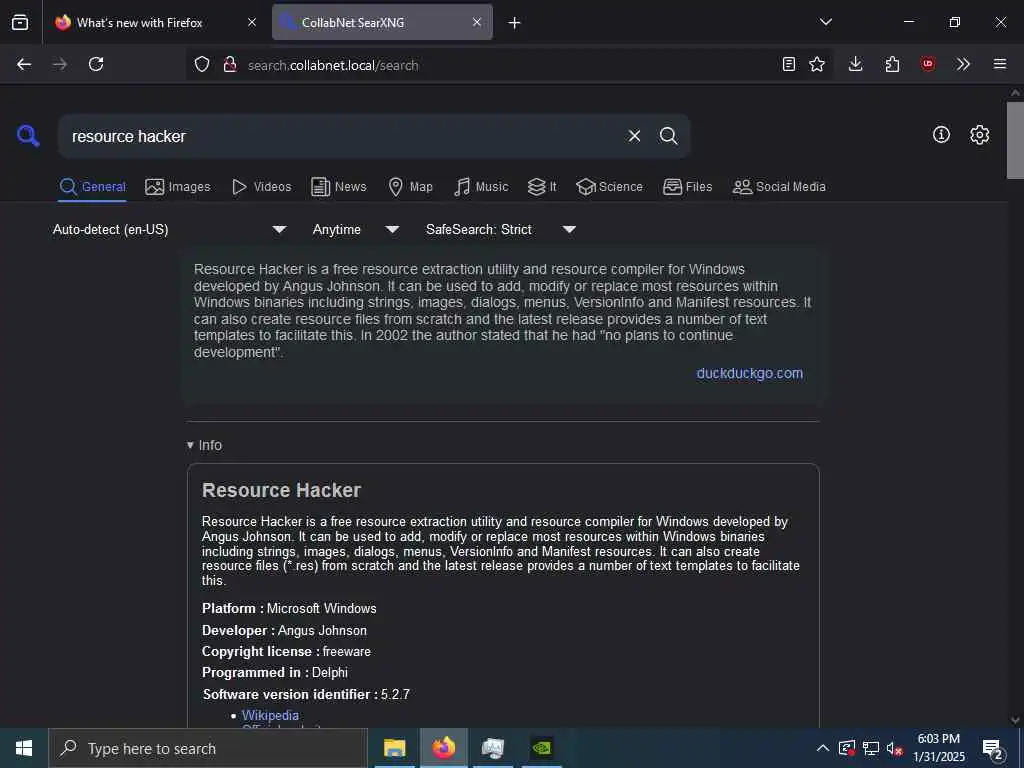Click the SearXNG magnifier logo icon
Viewport: 1024px width, 768px height.
point(28,136)
